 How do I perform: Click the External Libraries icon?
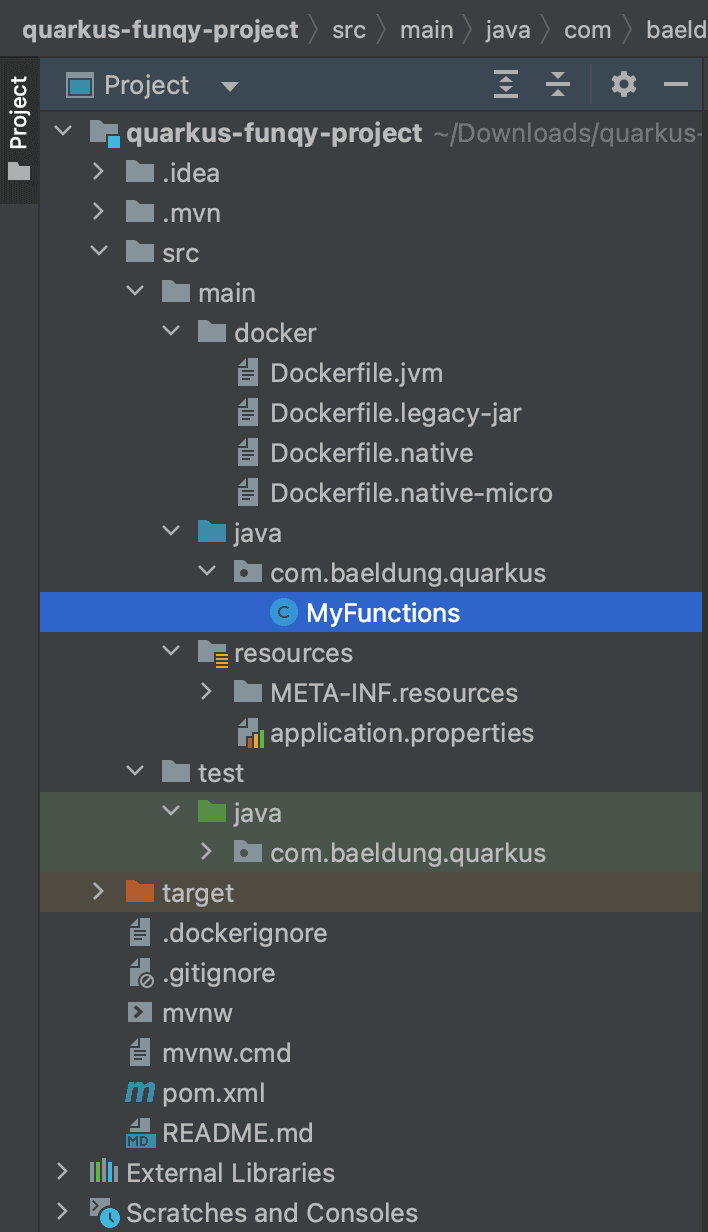pyautogui.click(x=104, y=1173)
